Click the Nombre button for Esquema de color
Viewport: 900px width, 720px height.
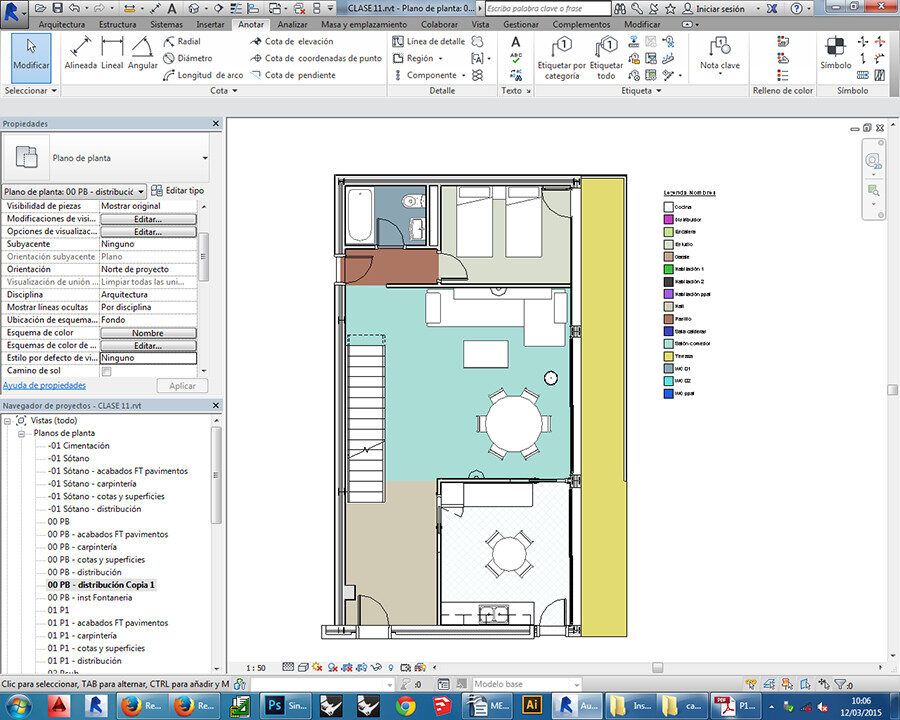tap(148, 333)
